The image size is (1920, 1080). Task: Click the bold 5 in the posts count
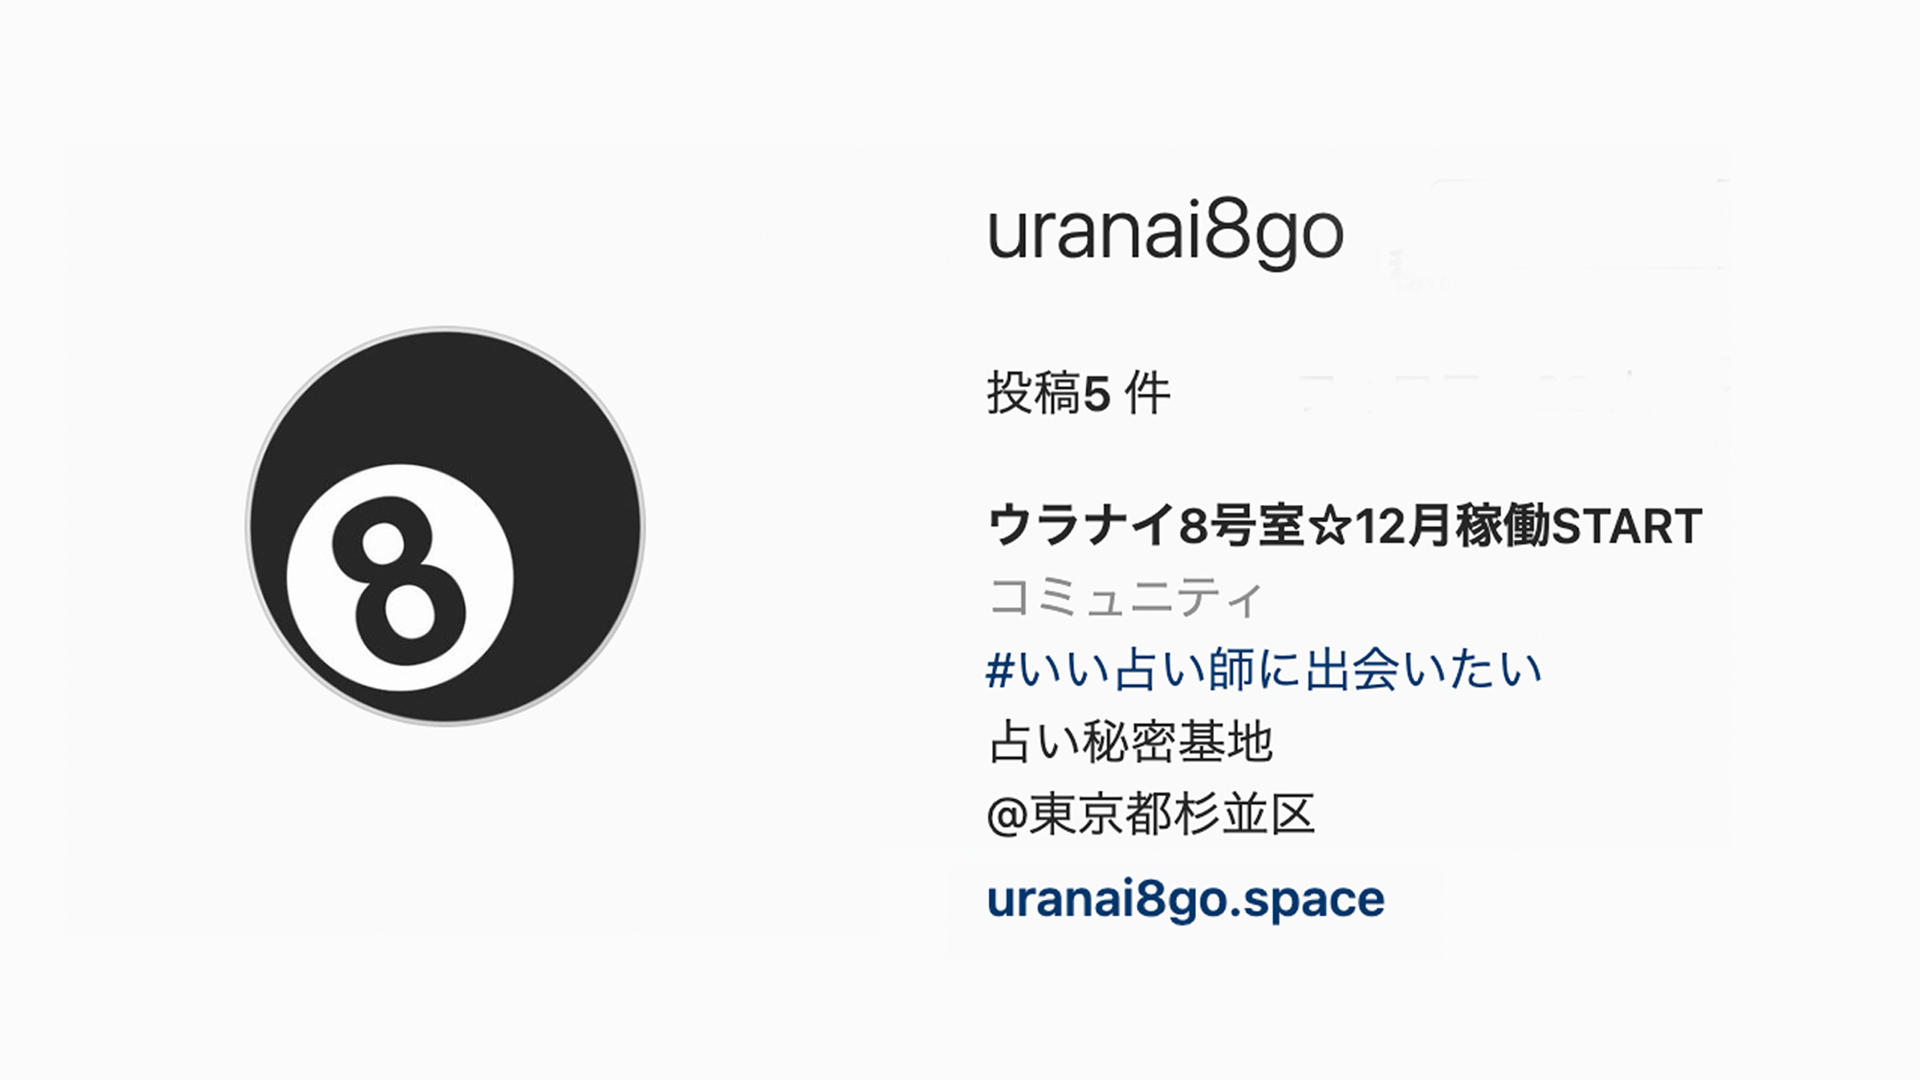tap(1096, 395)
